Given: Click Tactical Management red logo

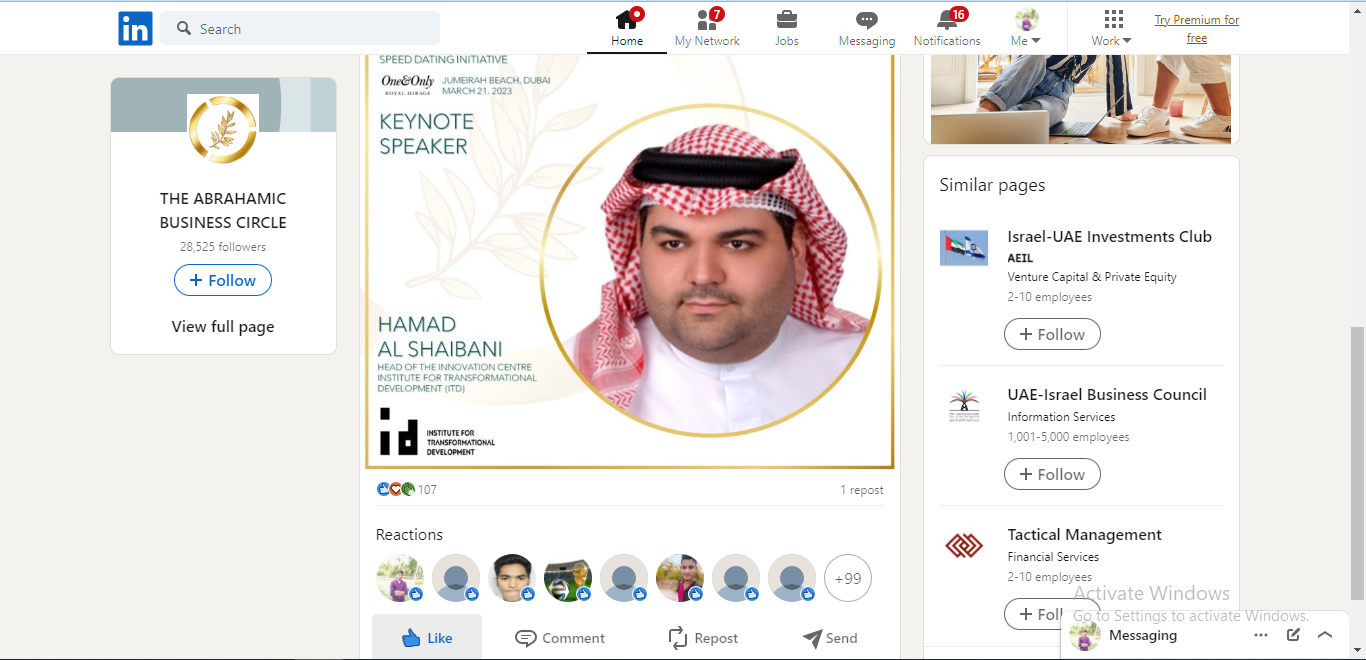Looking at the screenshot, I should pos(964,546).
